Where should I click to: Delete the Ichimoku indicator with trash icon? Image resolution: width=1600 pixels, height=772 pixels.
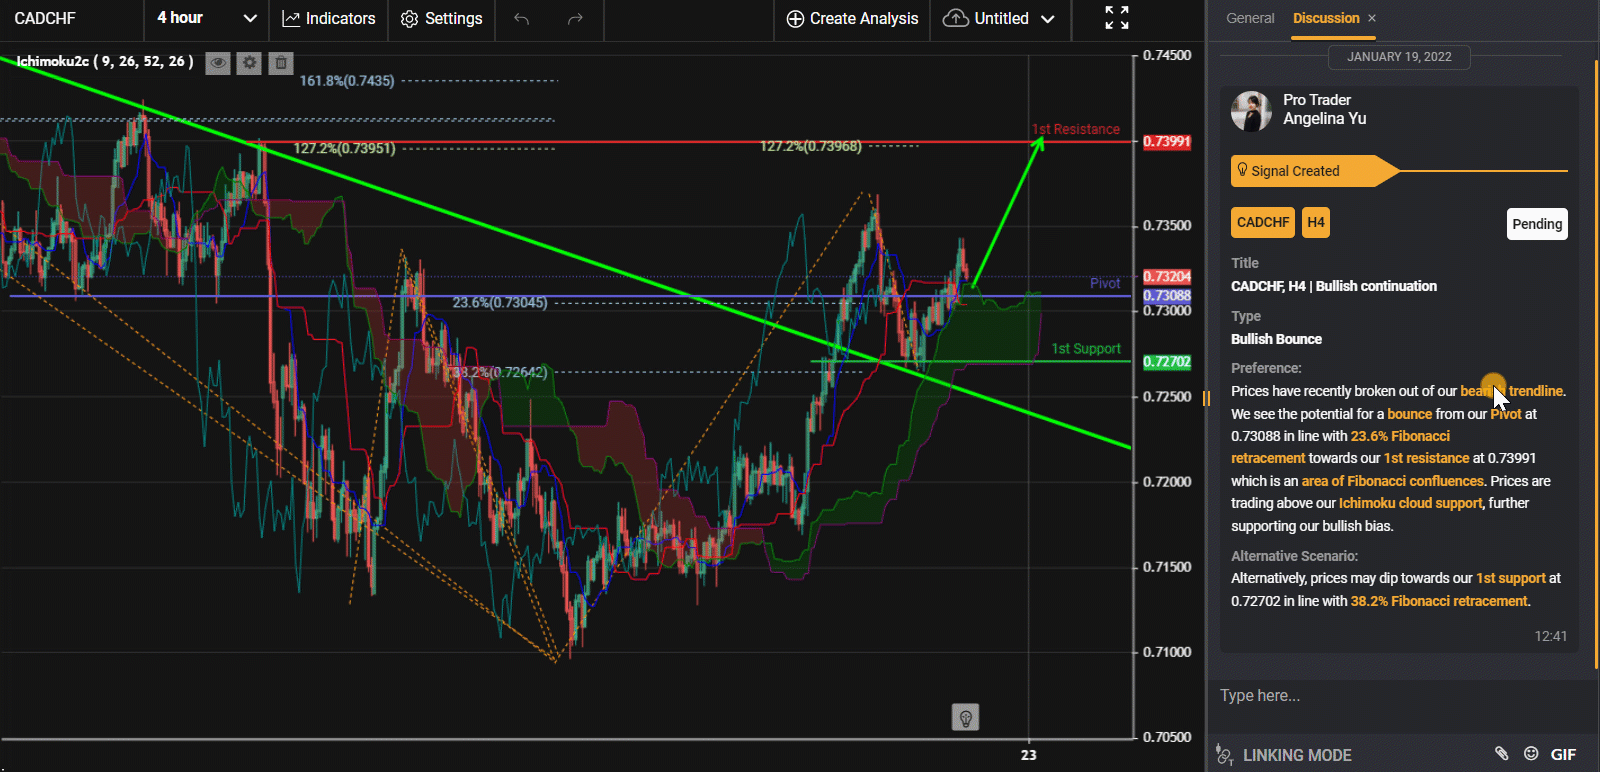click(281, 62)
